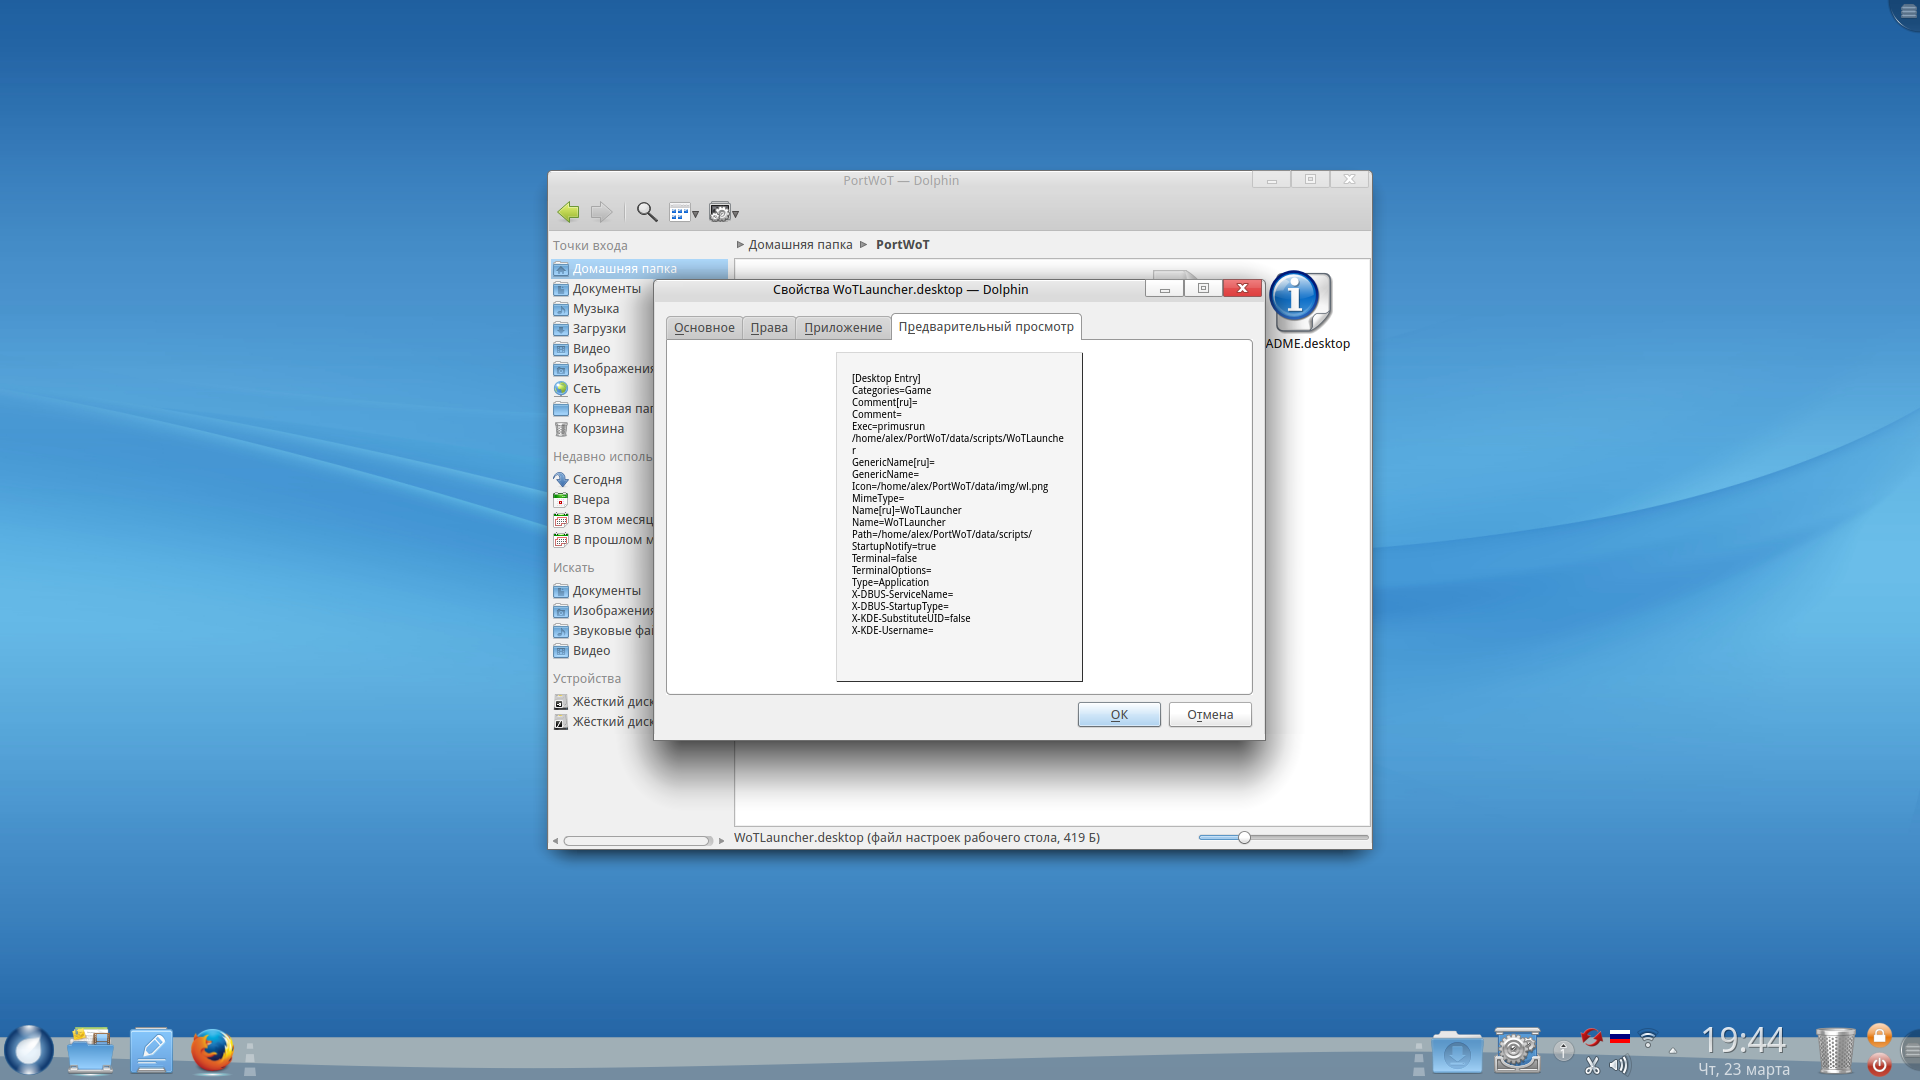
Task: Click the Russian flag keyboard layout indicator
Action: pyautogui.click(x=1620, y=1037)
